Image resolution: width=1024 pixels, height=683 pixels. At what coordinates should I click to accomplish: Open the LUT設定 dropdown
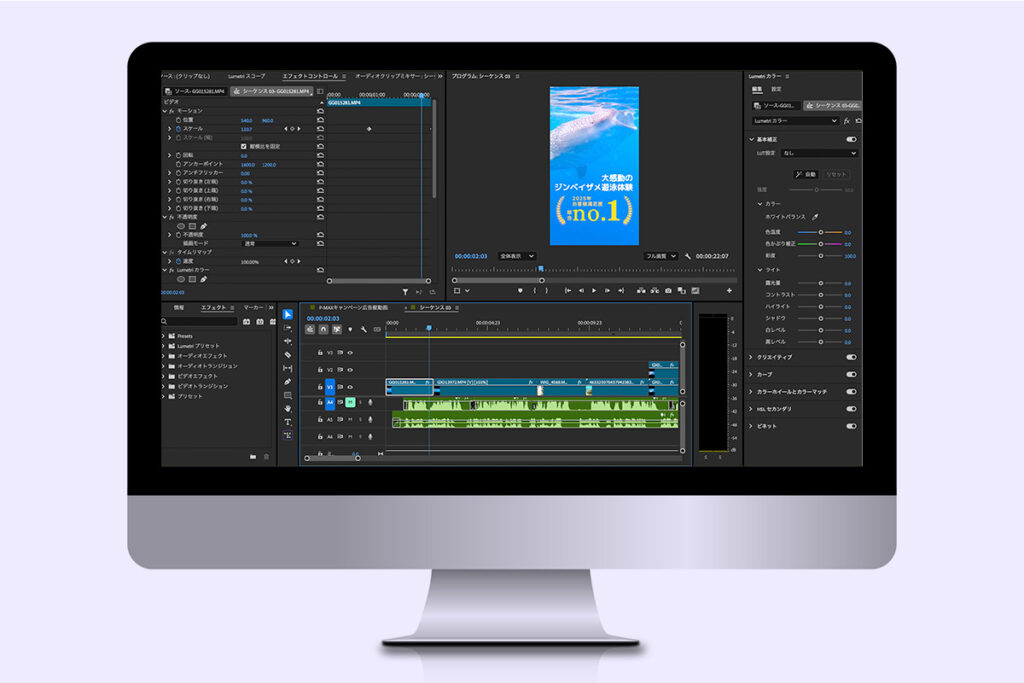point(819,153)
